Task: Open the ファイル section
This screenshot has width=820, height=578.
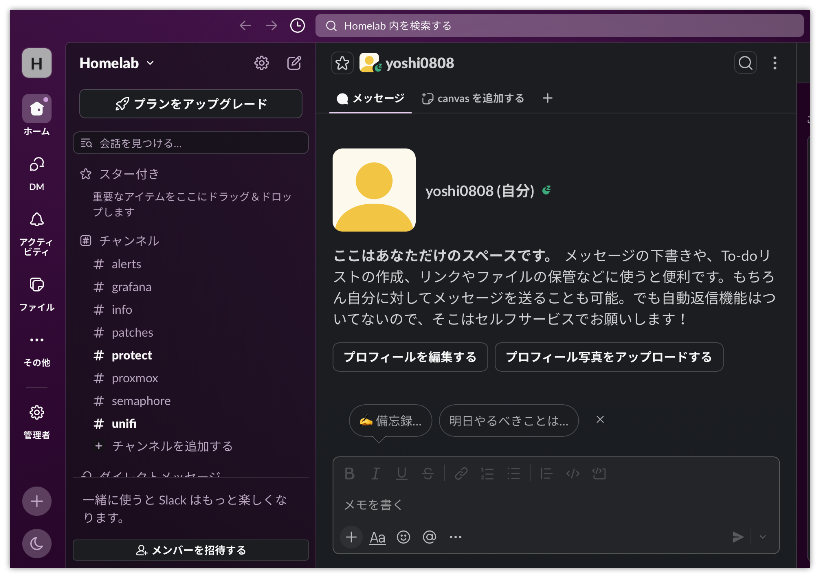Action: (37, 294)
